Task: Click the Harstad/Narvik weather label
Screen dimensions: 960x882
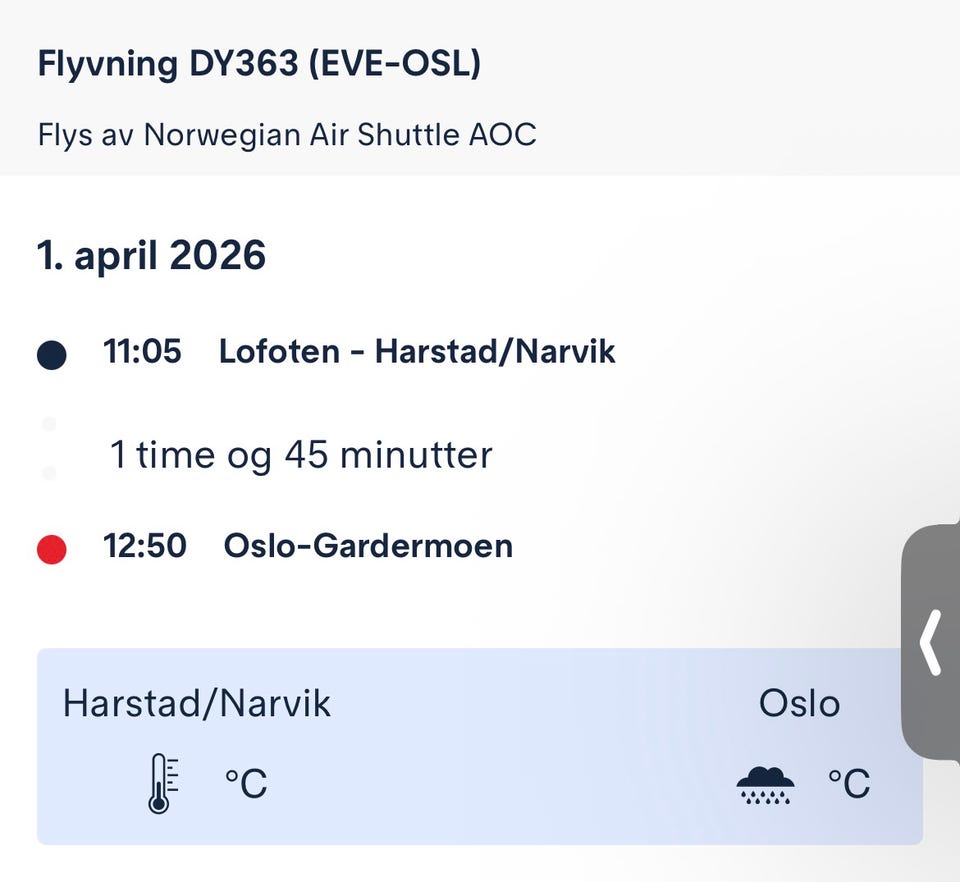Action: [x=197, y=703]
